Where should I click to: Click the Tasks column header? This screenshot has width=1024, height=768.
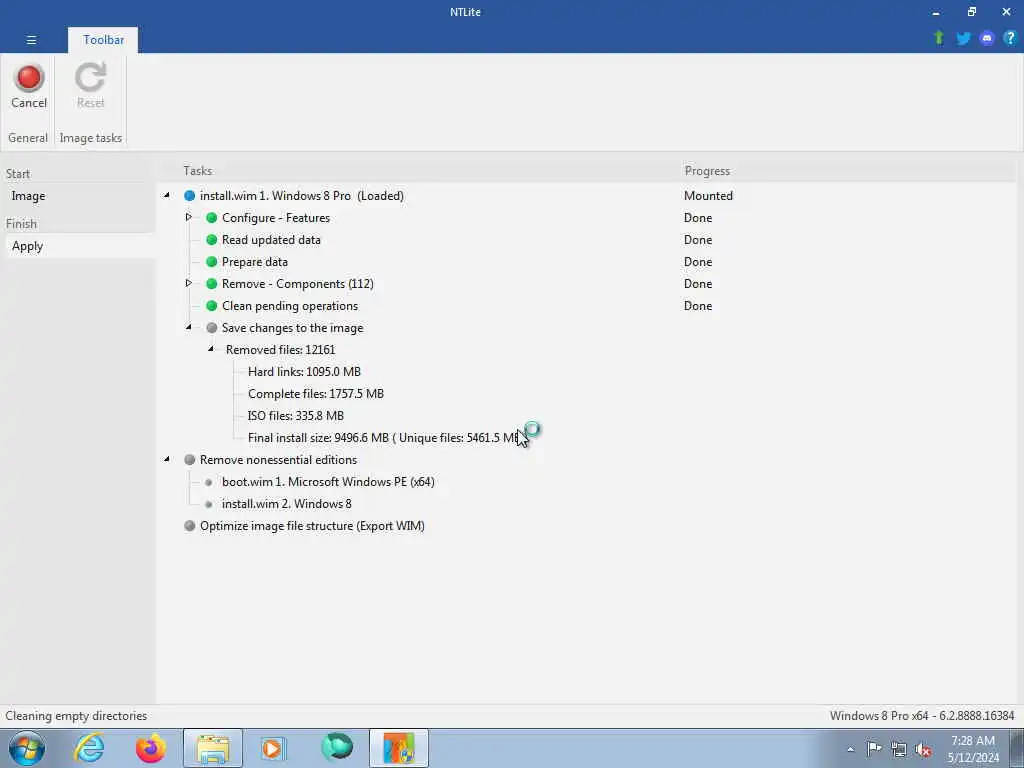point(197,170)
